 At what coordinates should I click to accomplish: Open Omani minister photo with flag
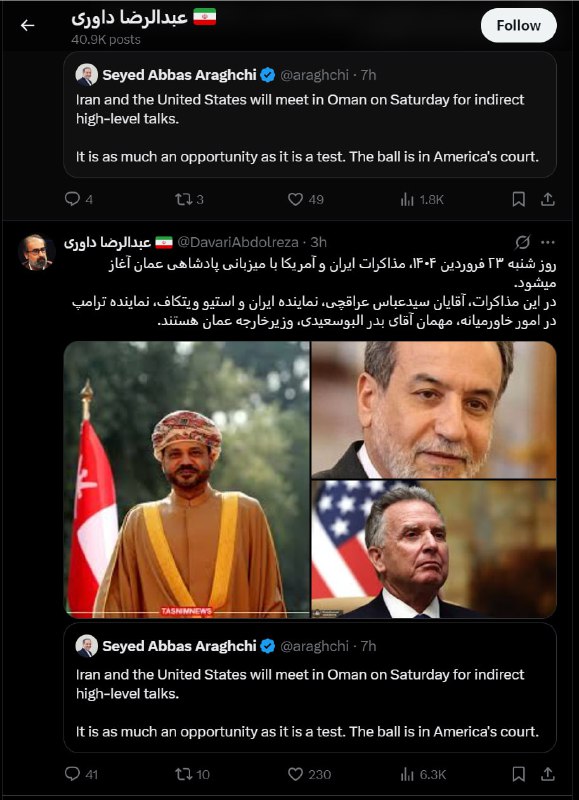coord(187,480)
